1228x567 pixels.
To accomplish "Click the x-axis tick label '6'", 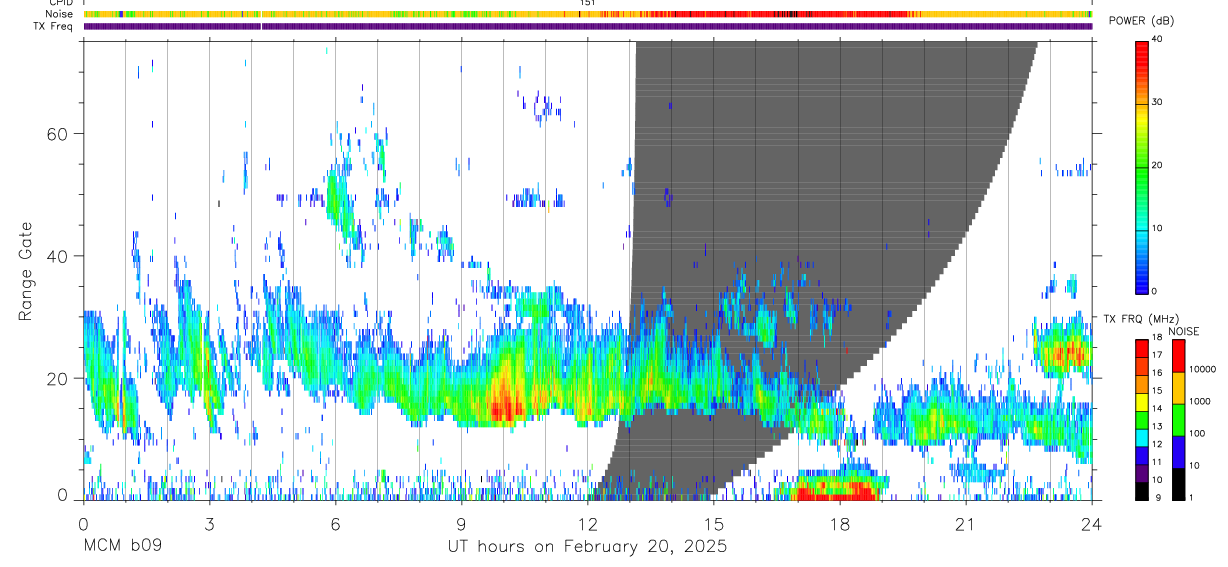I will pos(335,524).
